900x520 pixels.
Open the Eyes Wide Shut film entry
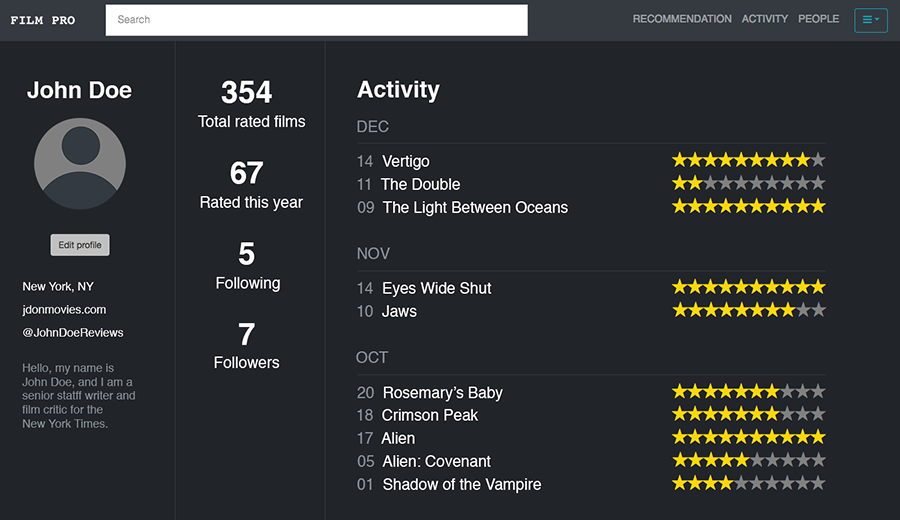coord(437,288)
